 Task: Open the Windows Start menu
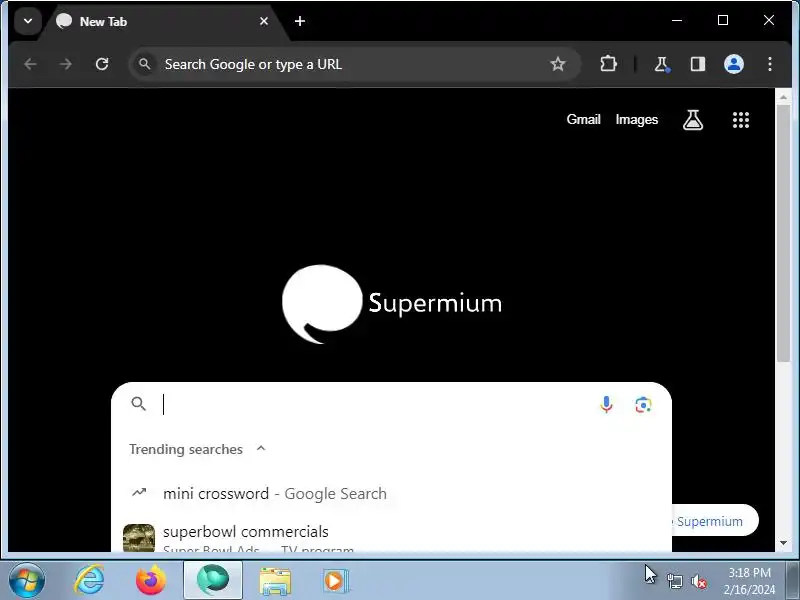27,581
